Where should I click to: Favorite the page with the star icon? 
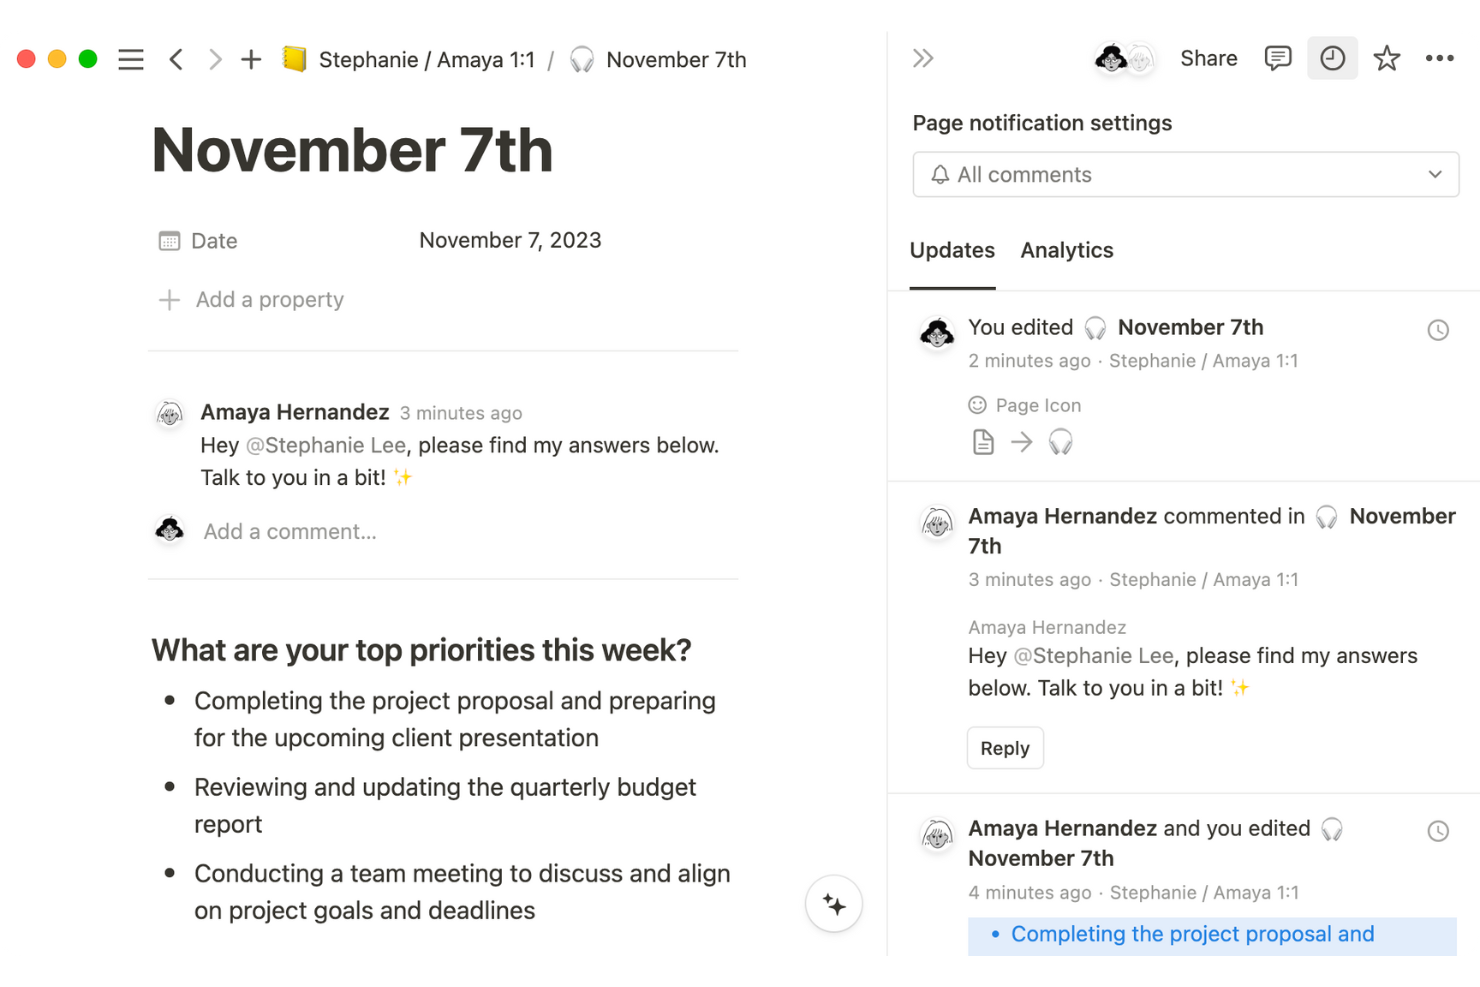[1386, 57]
